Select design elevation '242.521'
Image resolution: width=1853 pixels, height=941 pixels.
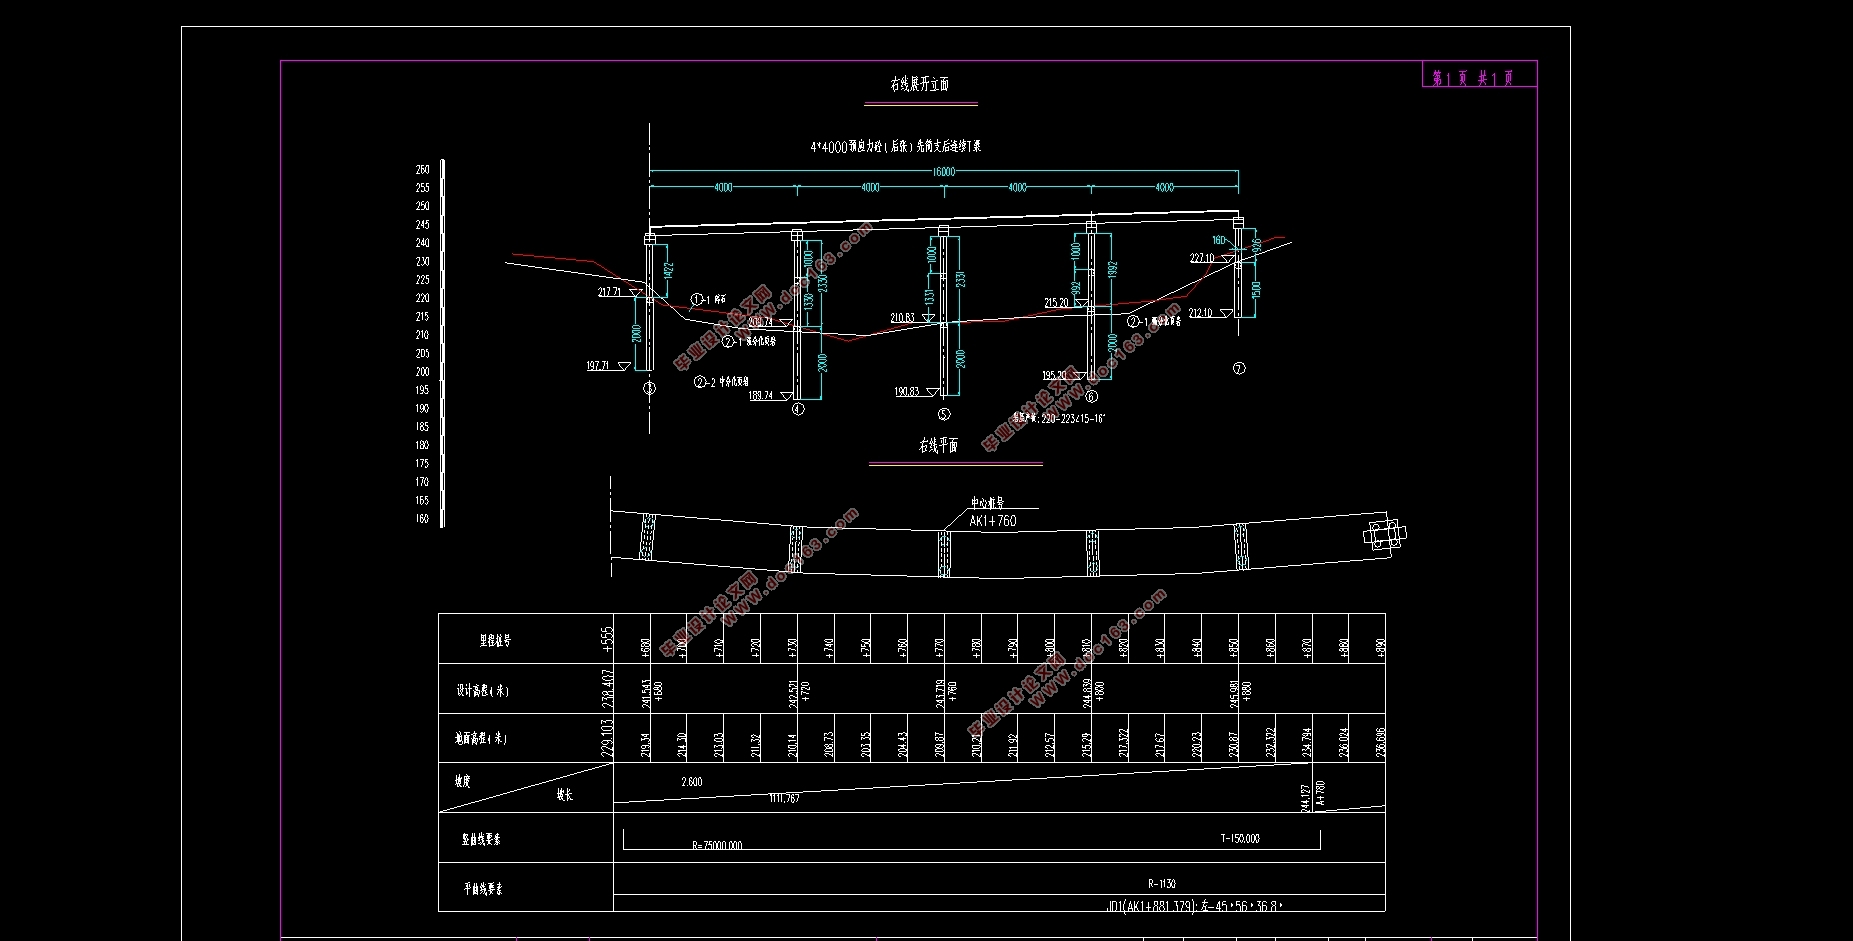tap(794, 692)
